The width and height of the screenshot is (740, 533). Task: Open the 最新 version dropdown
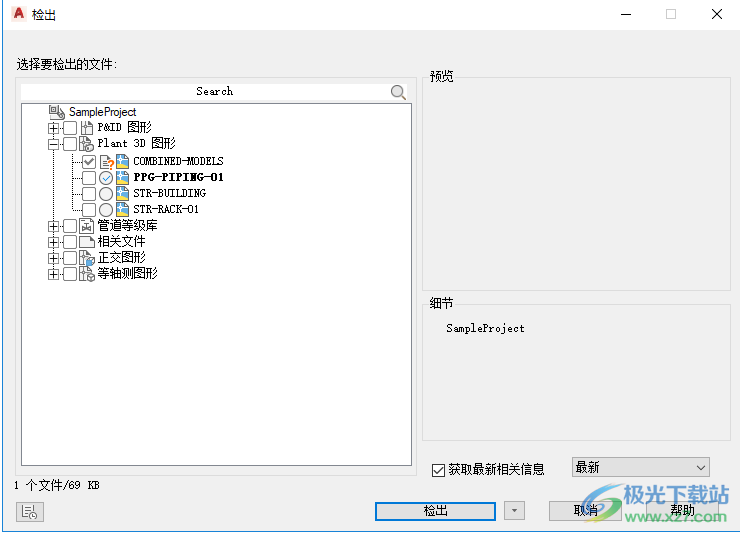click(x=640, y=467)
